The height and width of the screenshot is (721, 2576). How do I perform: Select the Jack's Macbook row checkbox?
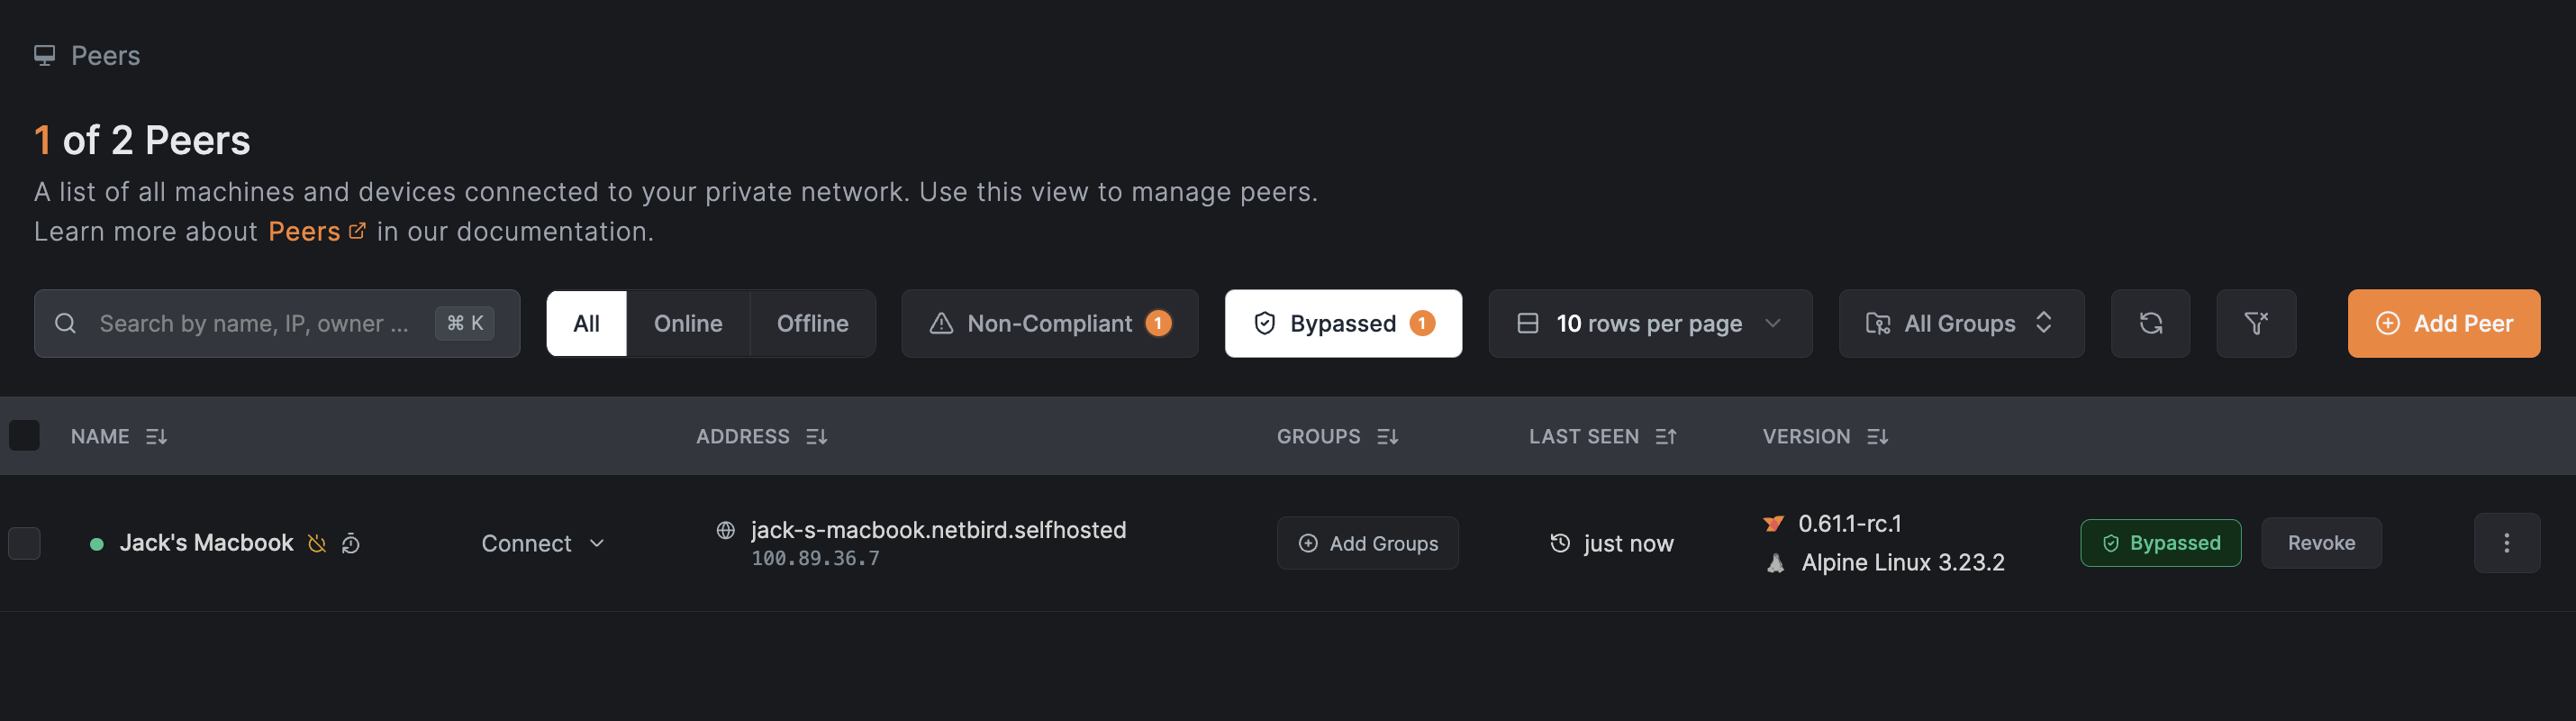tap(24, 543)
